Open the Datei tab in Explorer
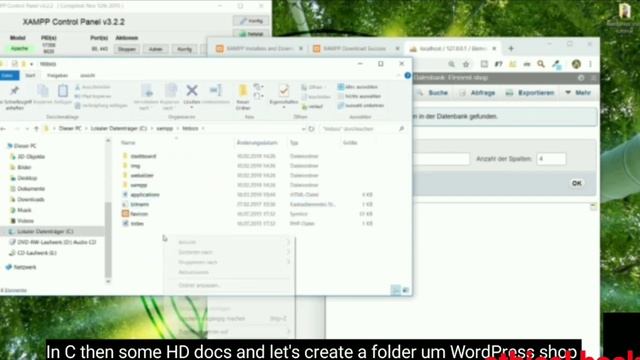Image resolution: width=640 pixels, height=360 pixels. point(8,76)
